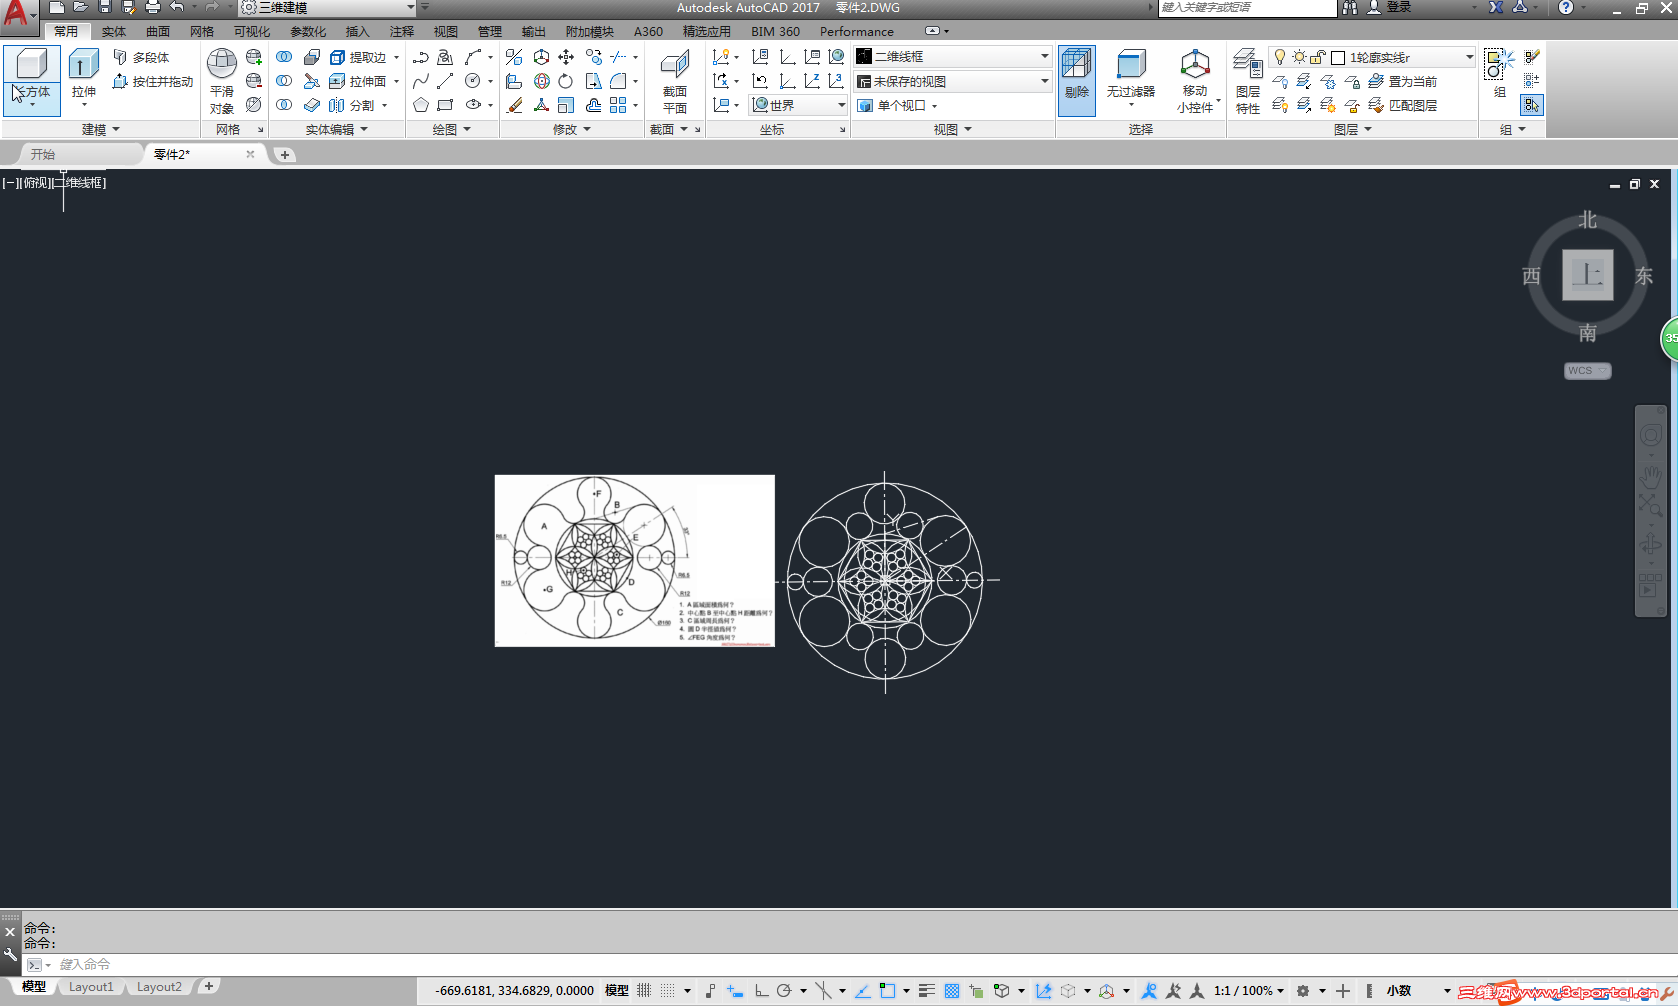
Task: Open the 世界 UCS dropdown
Action: [798, 105]
